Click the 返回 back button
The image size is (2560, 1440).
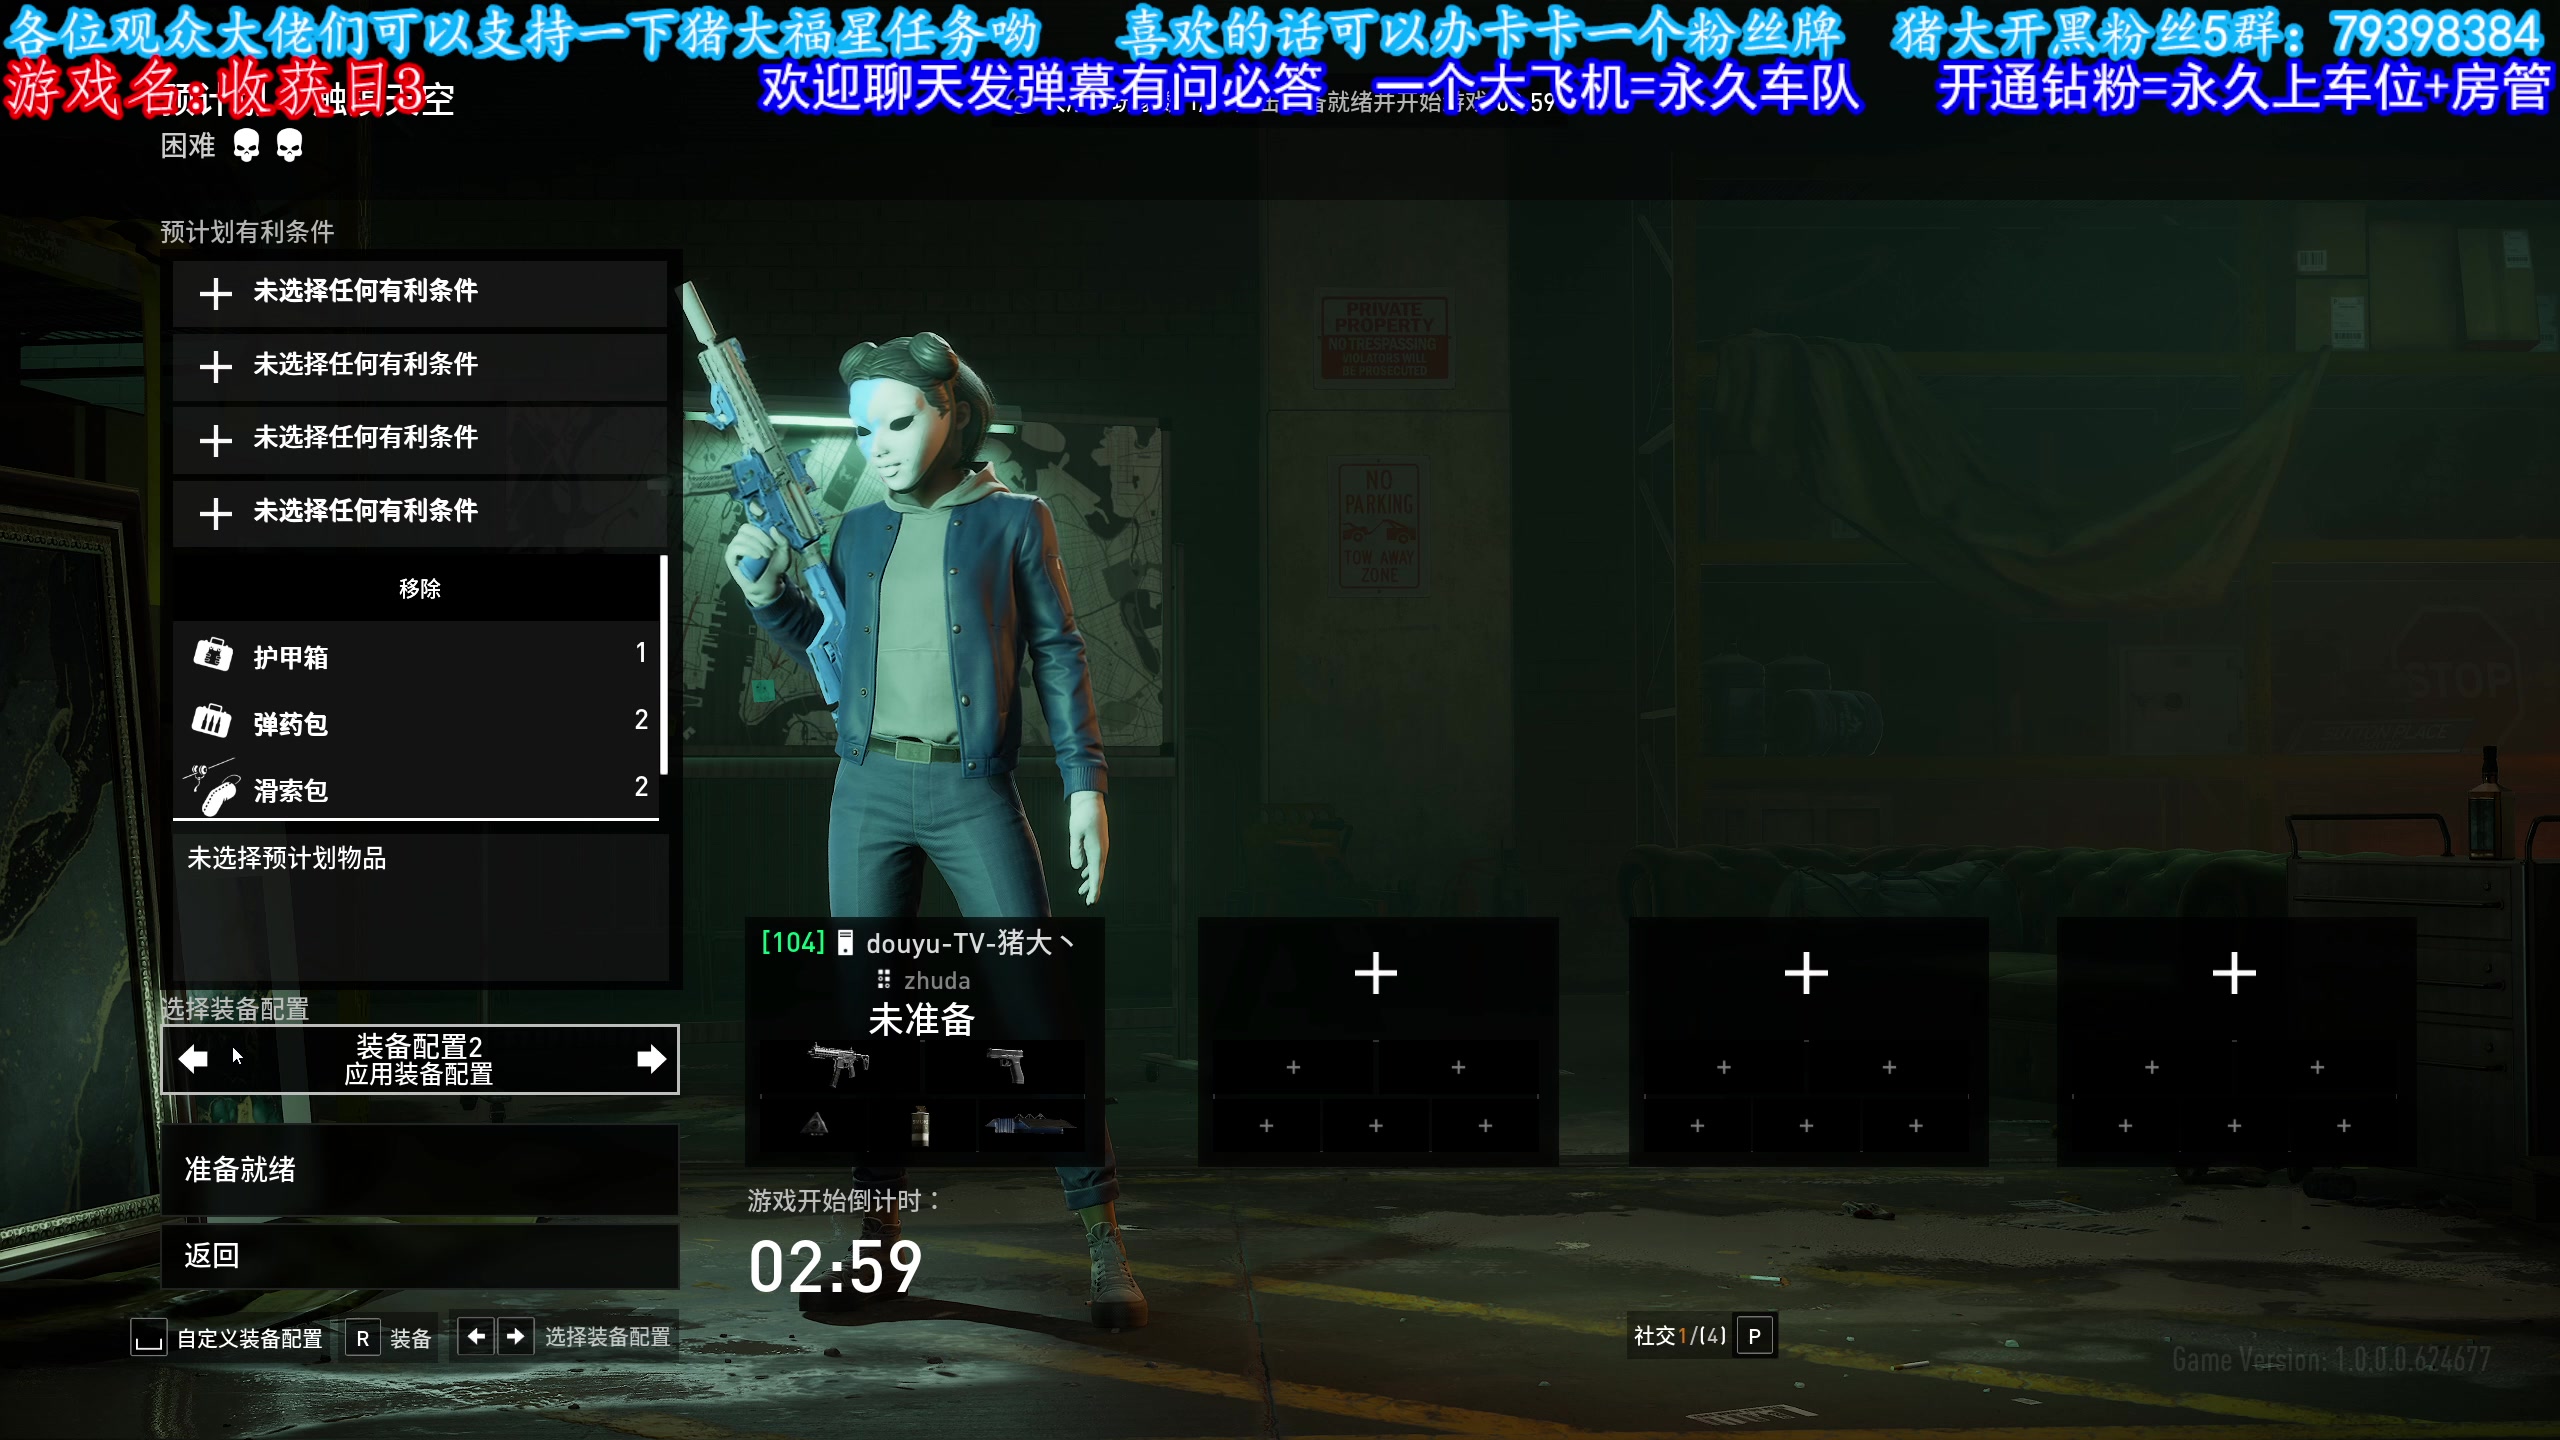[420, 1256]
